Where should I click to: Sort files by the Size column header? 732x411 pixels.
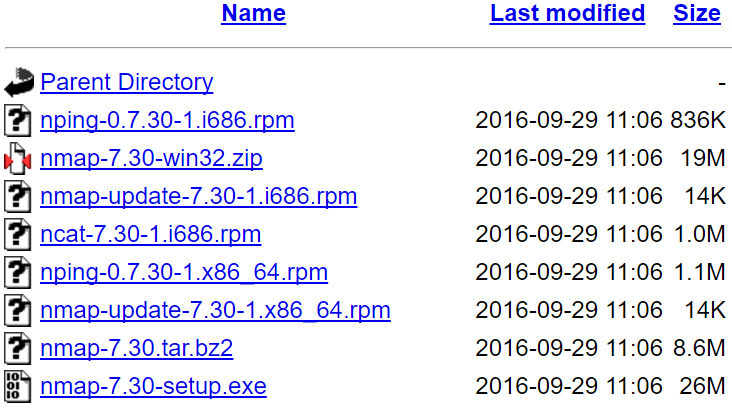697,13
